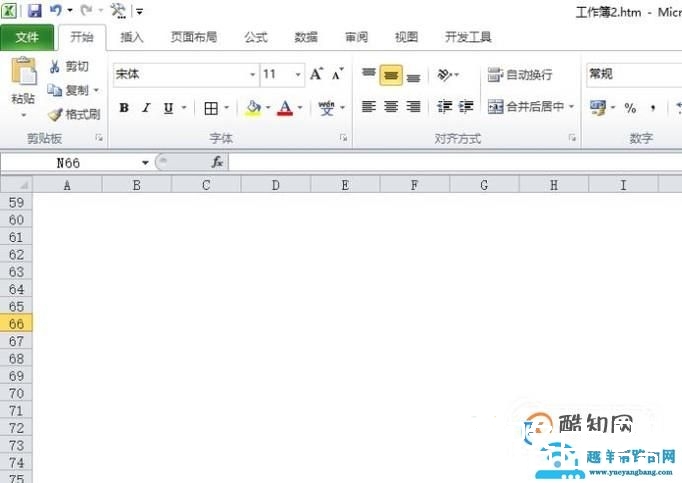Click the fx Insert Function button
Viewport: 682px width, 483px height.
(217, 163)
